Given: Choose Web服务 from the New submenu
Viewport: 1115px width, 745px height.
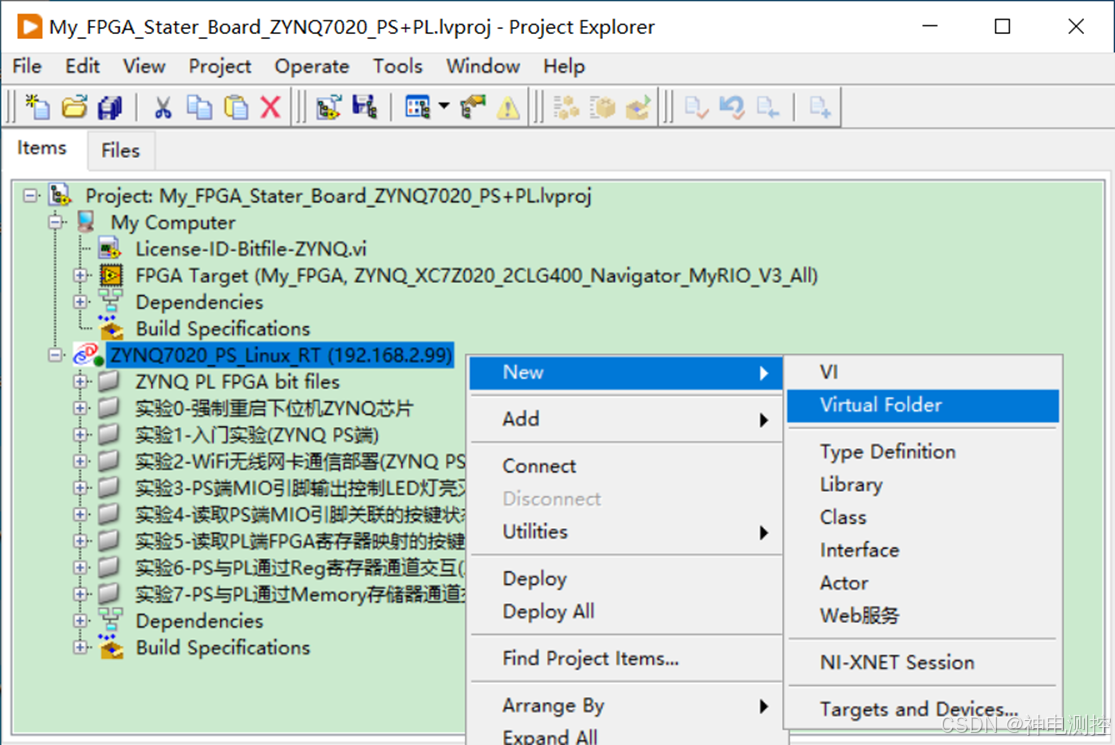Looking at the screenshot, I should 922,616.
